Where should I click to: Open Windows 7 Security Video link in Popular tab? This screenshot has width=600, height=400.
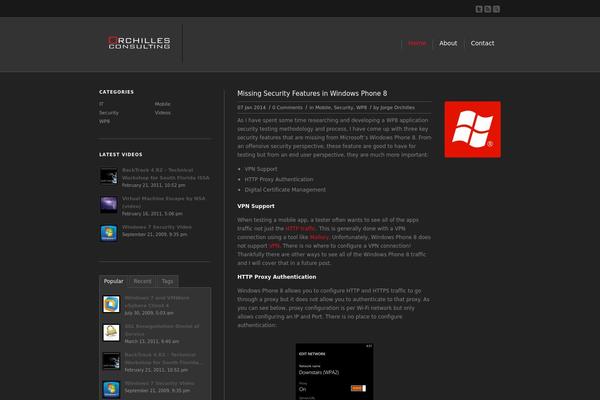click(x=160, y=383)
